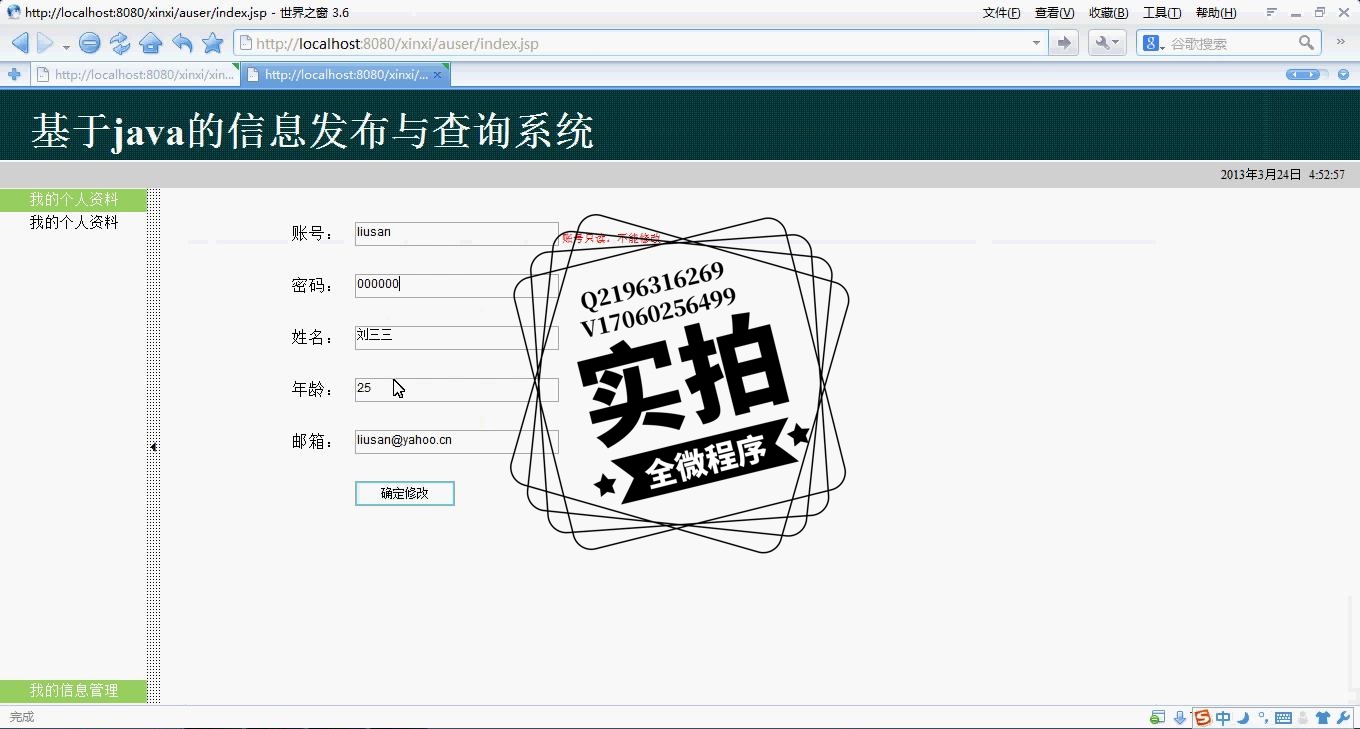Select 我的个人资料 green section header

point(74,200)
